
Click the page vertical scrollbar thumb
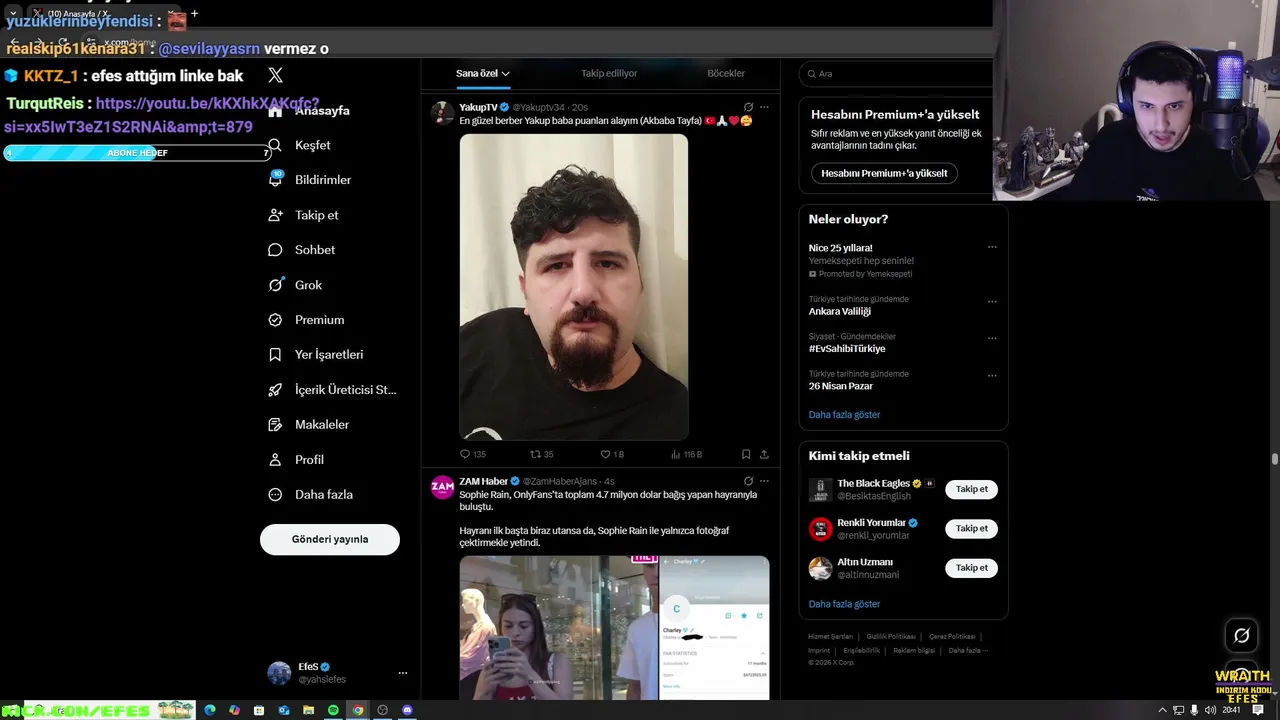[1274, 459]
